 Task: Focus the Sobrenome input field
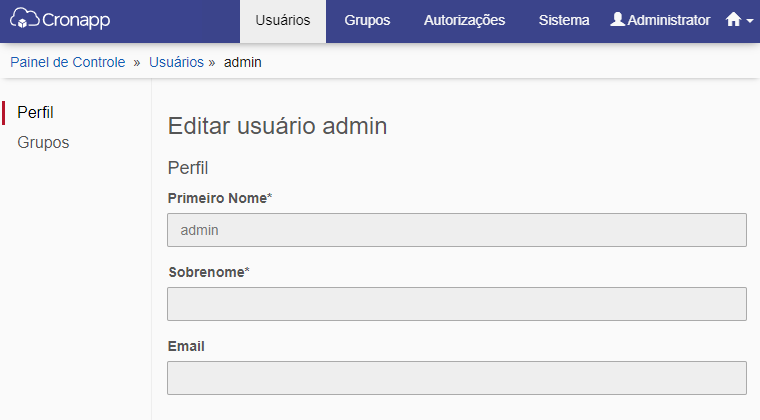coord(457,304)
